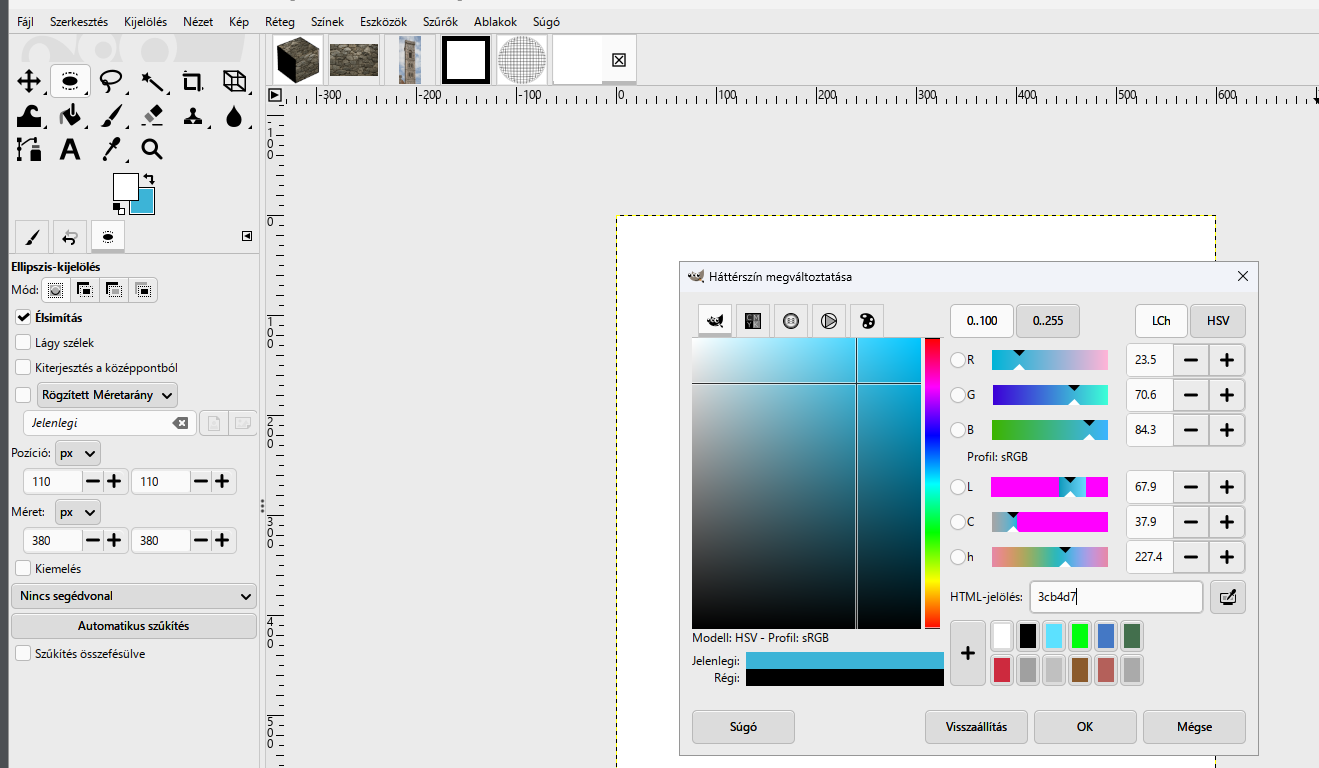Open the Színek menu
1319x768 pixels.
(x=326, y=21)
